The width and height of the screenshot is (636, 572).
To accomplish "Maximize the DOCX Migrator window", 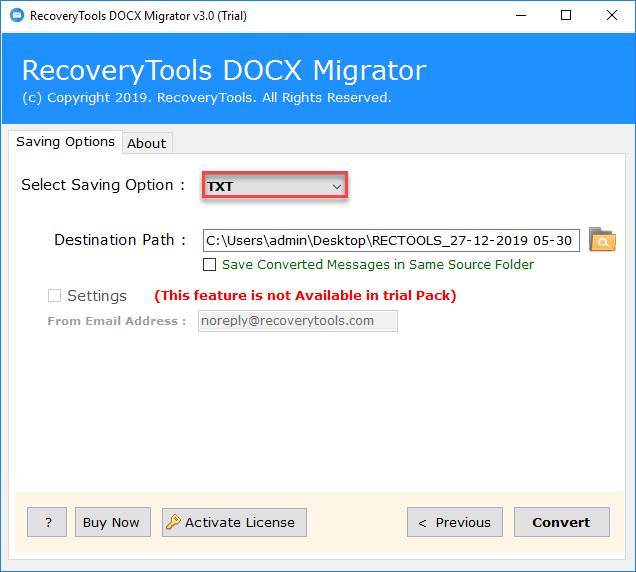I will [566, 16].
